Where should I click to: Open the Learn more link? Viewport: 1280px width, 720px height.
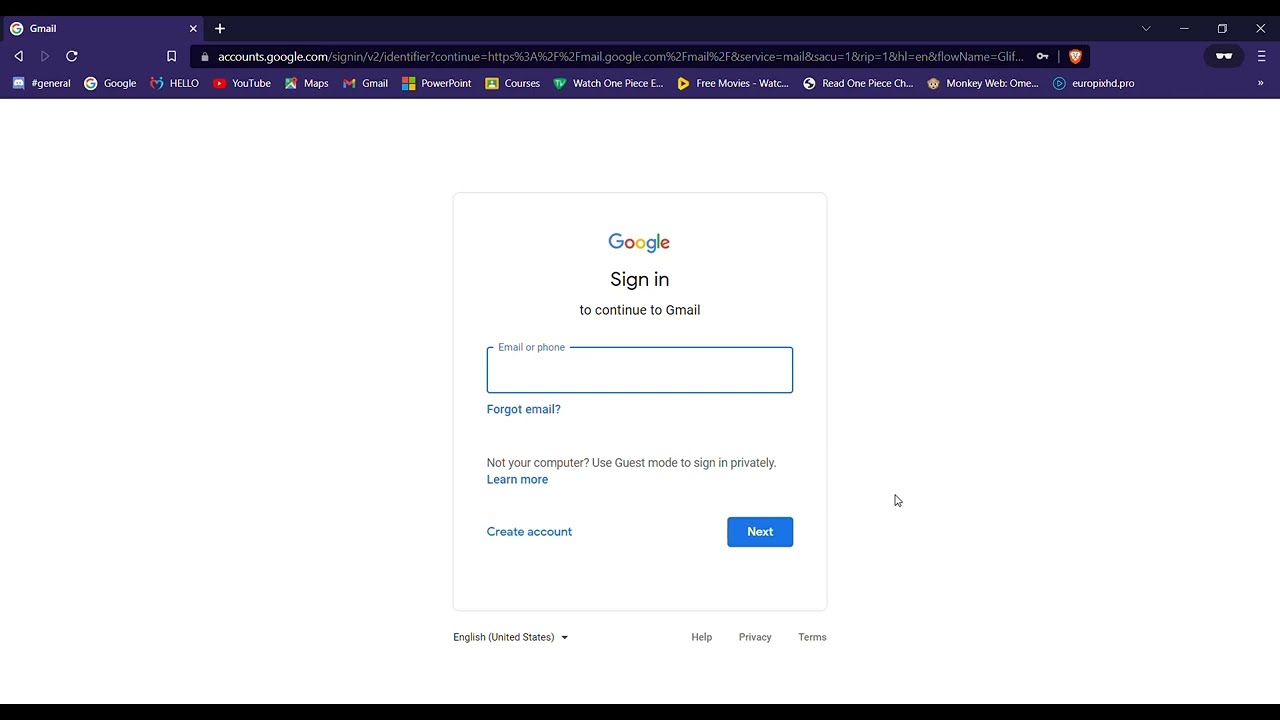[x=517, y=480]
